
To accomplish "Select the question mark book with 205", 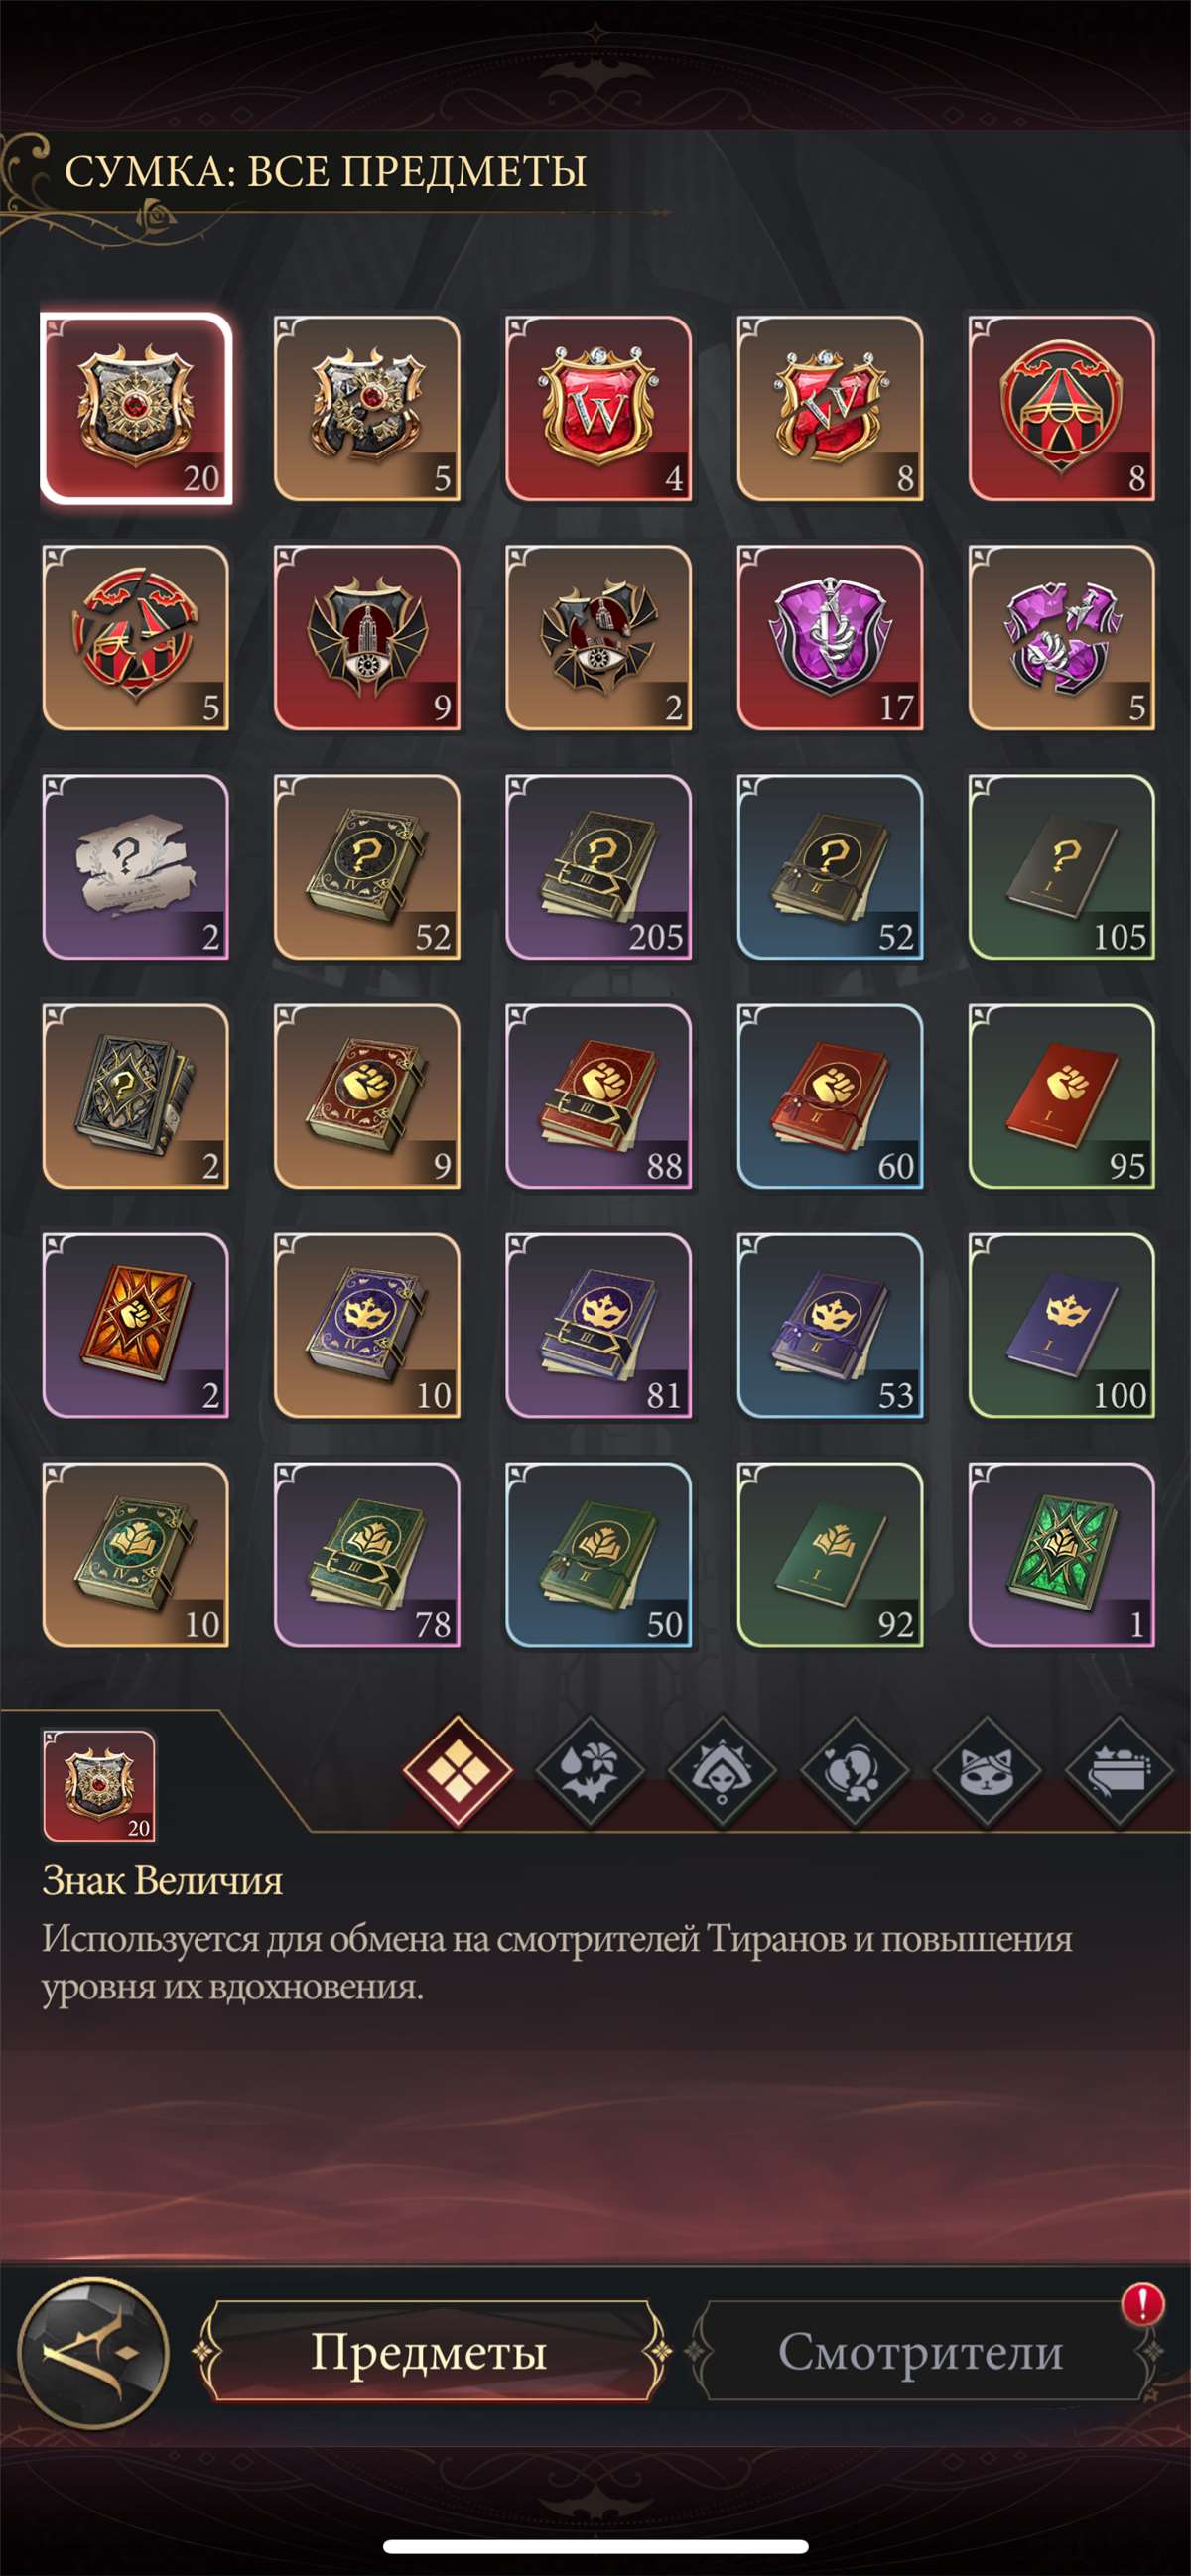I will (598, 866).
